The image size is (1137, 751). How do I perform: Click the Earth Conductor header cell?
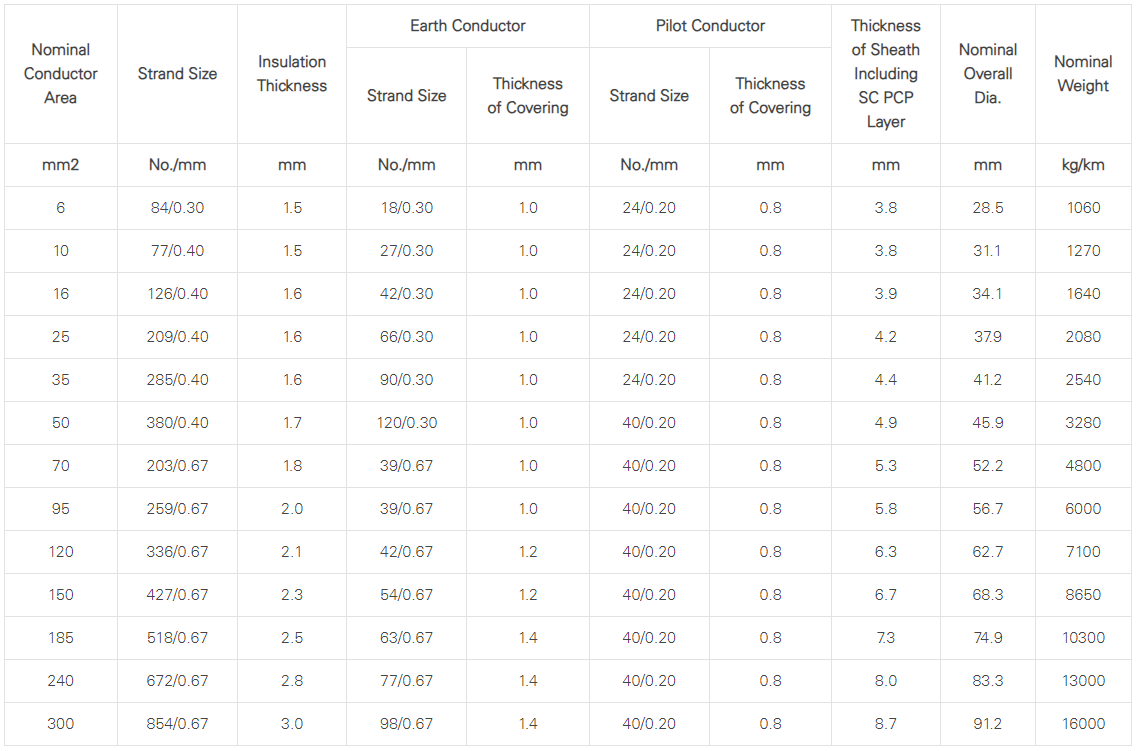(468, 26)
